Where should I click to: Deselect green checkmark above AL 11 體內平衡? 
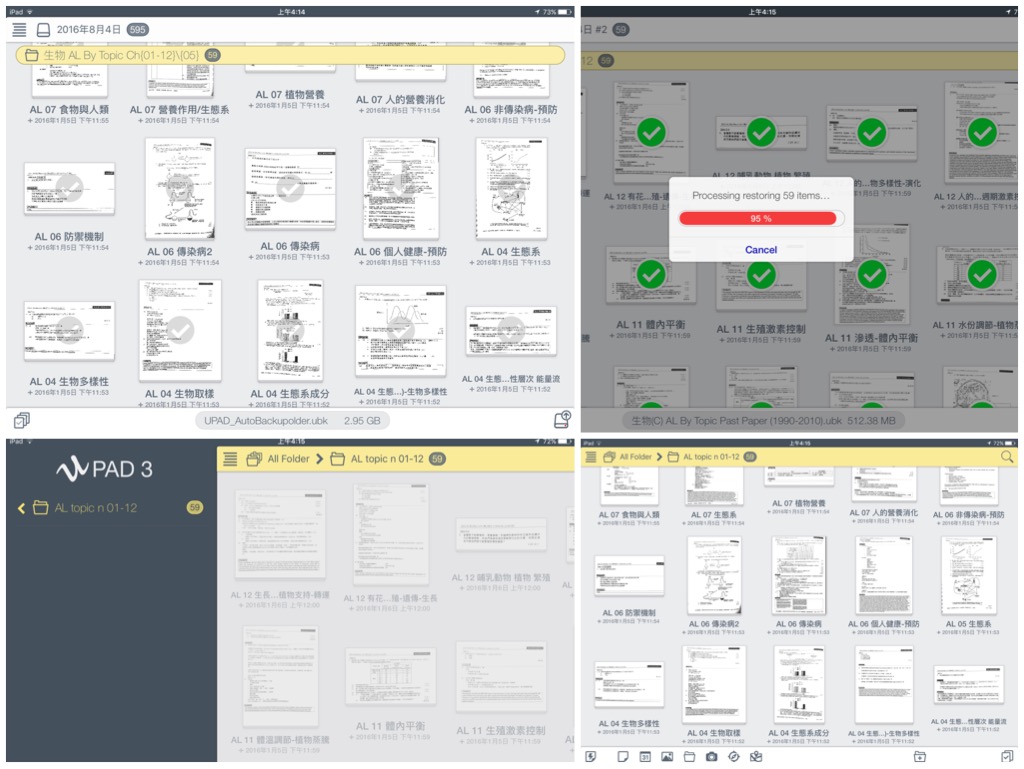tap(651, 274)
